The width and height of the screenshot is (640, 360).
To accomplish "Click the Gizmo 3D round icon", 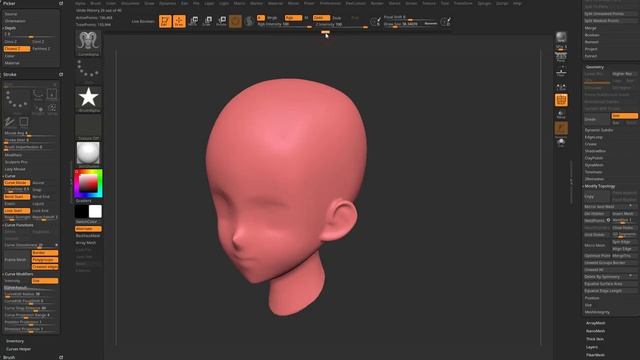I will [x=235, y=21].
